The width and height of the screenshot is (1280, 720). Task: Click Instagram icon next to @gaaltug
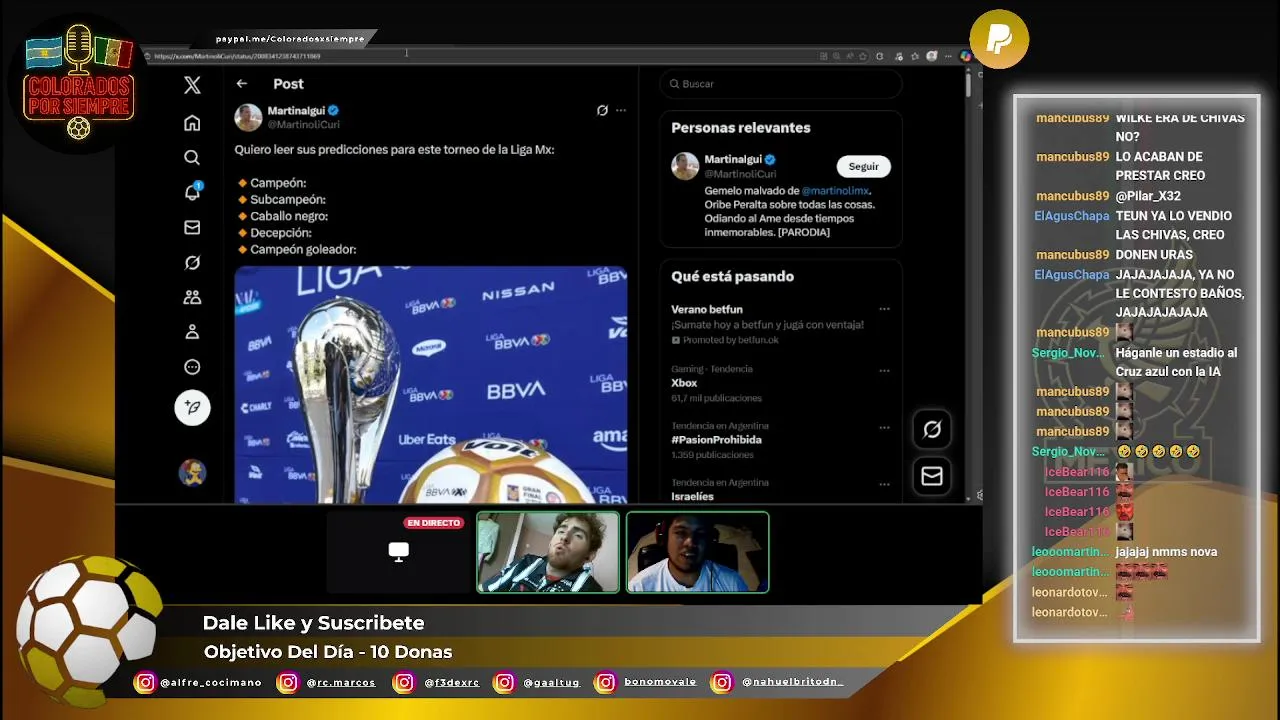pos(505,683)
